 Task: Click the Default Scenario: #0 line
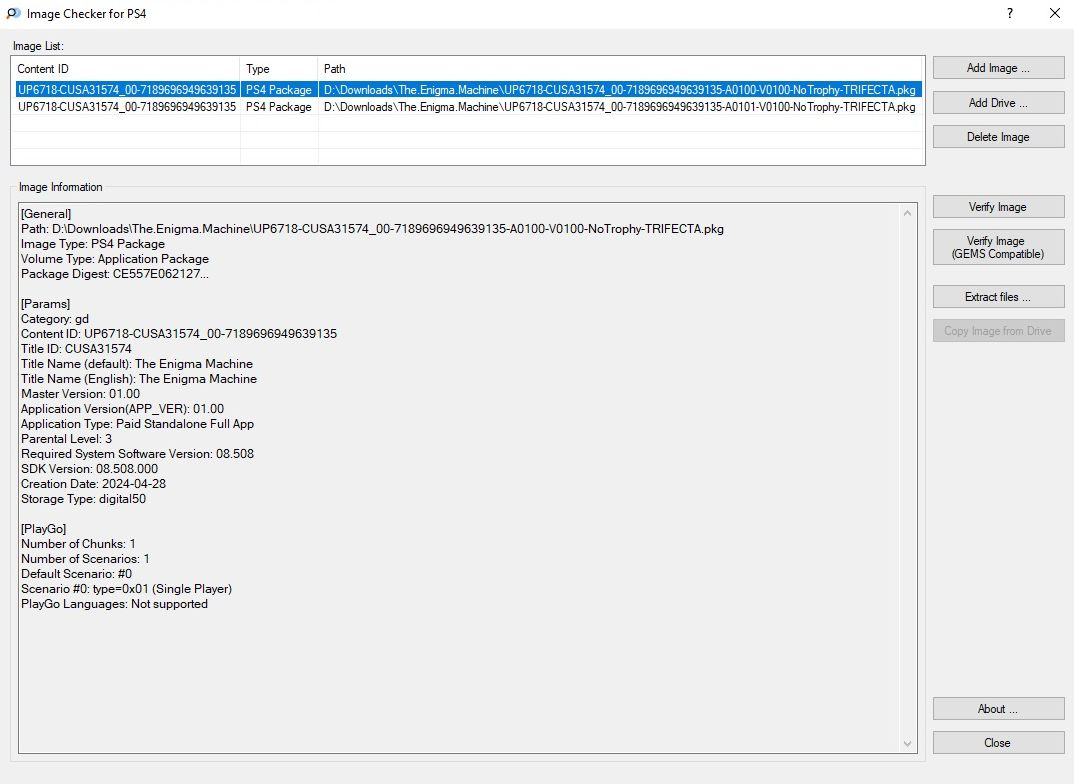(77, 574)
